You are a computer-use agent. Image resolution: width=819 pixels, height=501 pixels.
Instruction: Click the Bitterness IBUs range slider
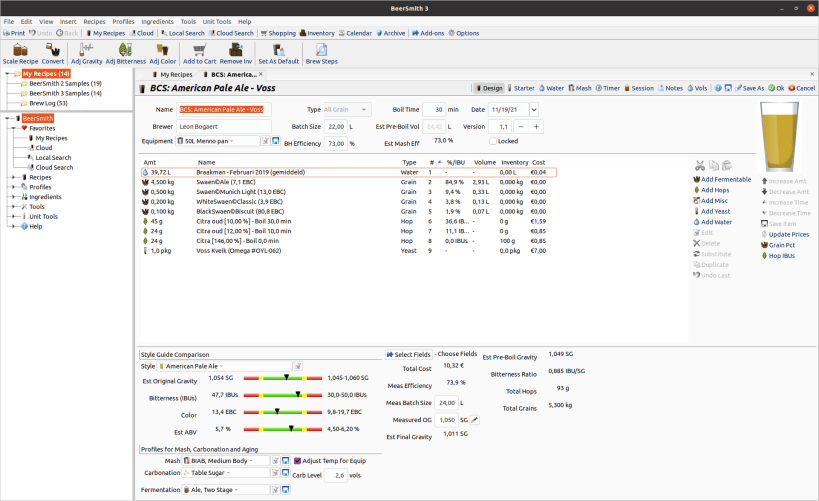(283, 394)
